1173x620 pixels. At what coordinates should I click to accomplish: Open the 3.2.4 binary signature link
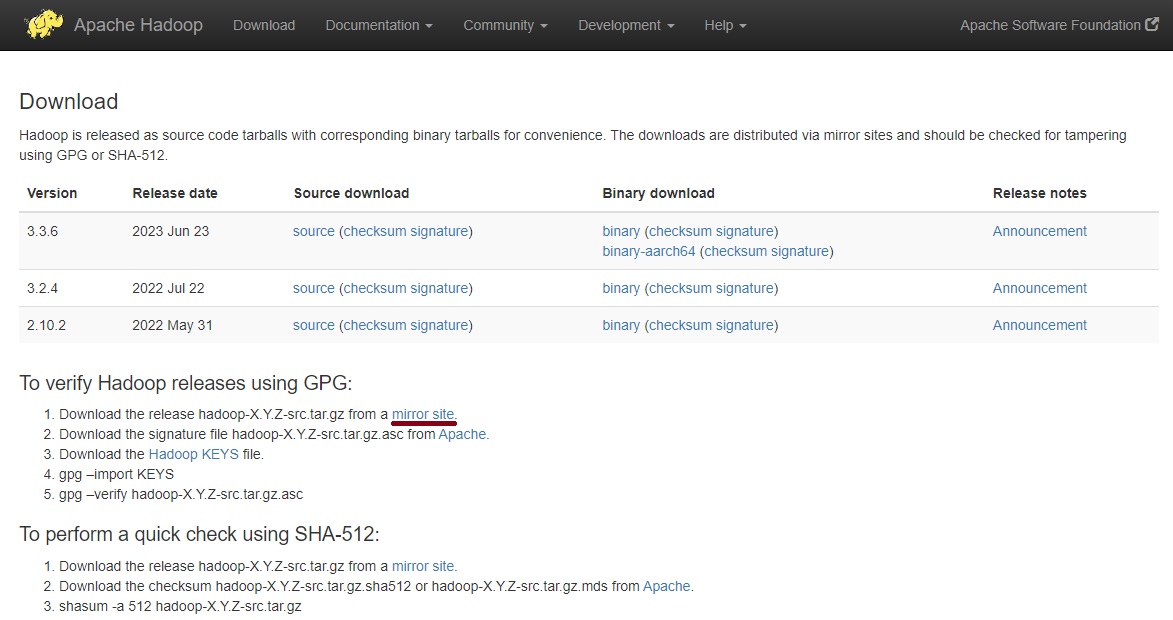[744, 288]
